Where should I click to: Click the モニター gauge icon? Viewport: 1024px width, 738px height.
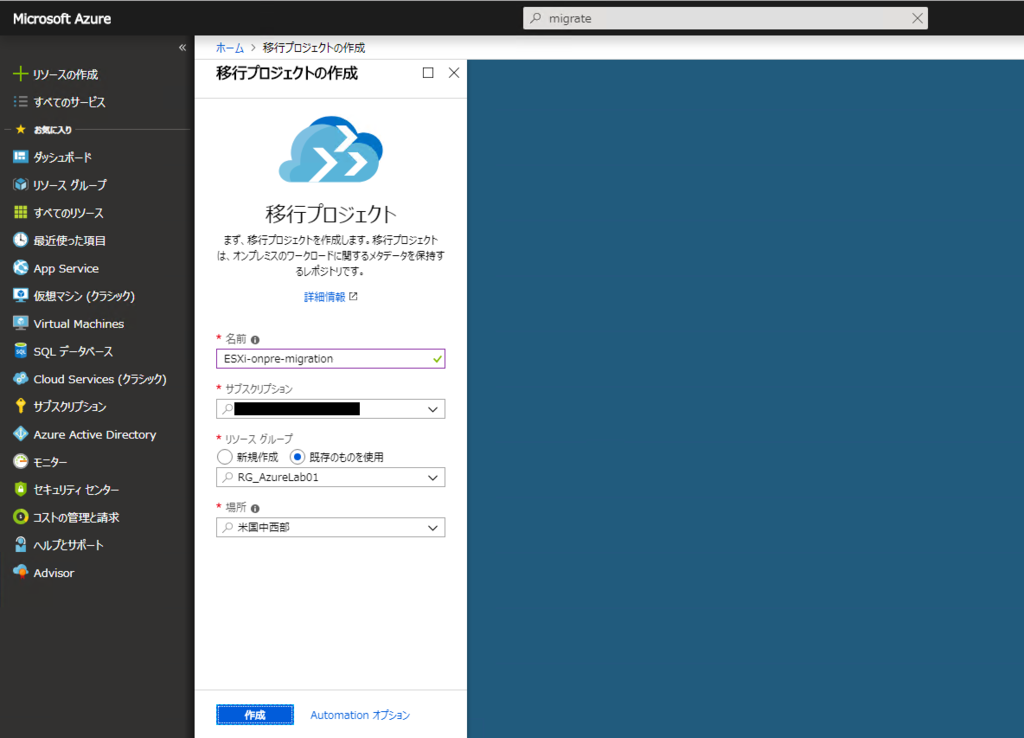coord(20,462)
